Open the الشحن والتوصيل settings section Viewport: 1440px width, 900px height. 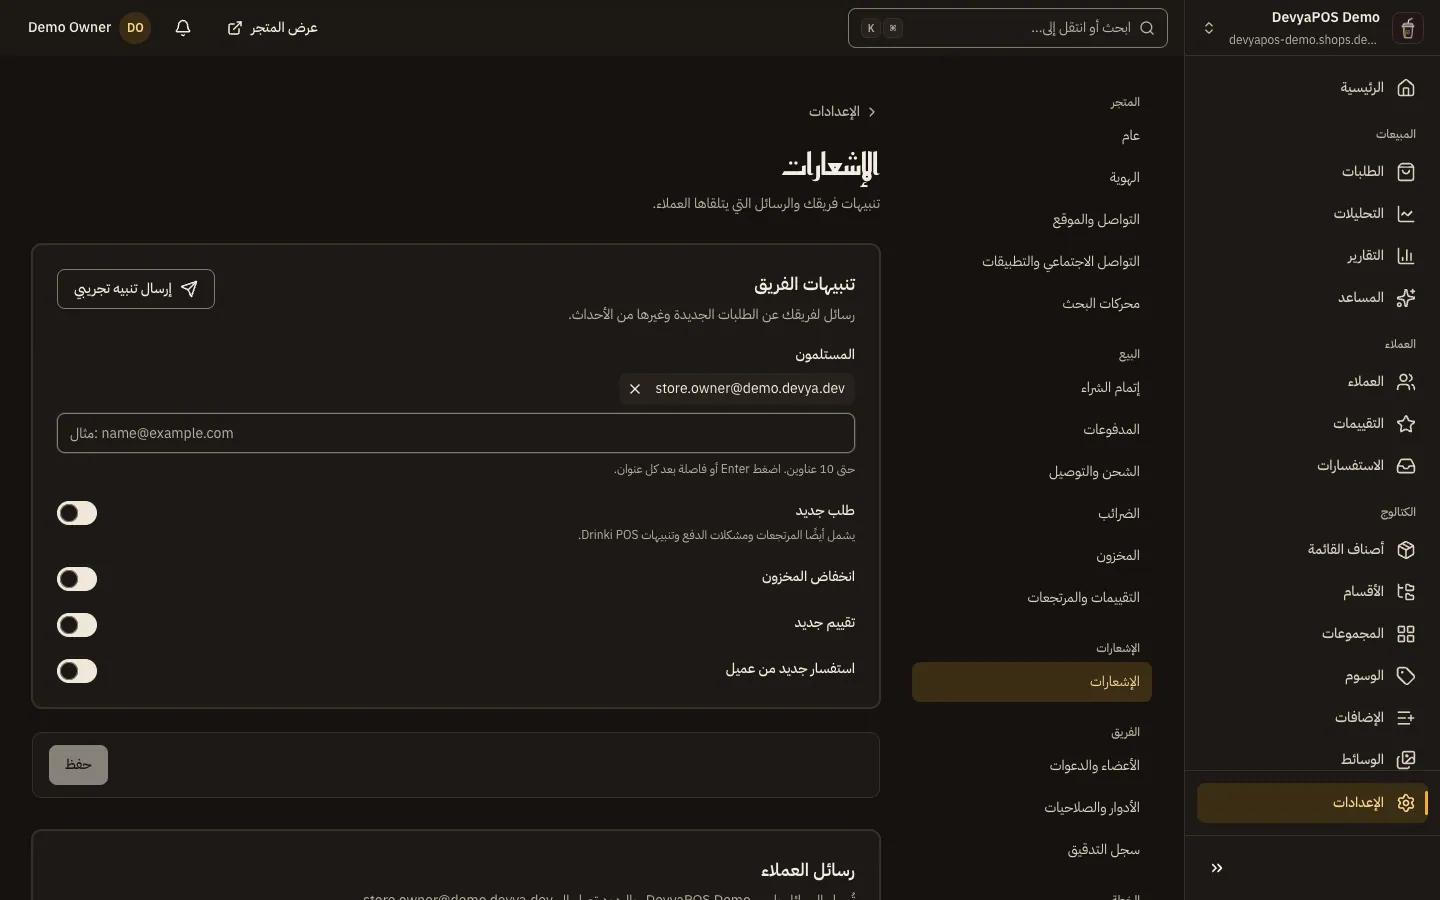click(1032, 472)
